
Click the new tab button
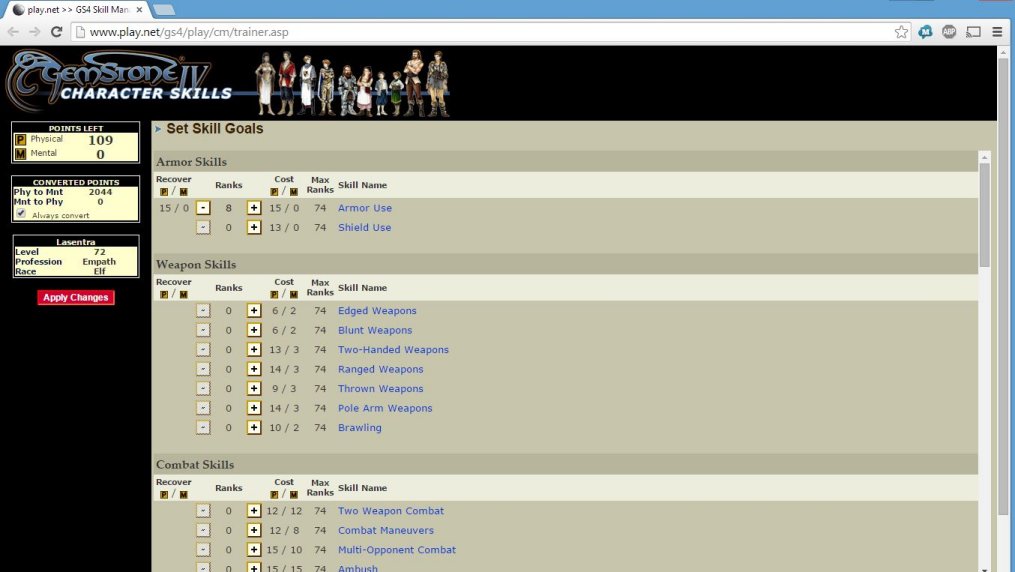pyautogui.click(x=164, y=9)
